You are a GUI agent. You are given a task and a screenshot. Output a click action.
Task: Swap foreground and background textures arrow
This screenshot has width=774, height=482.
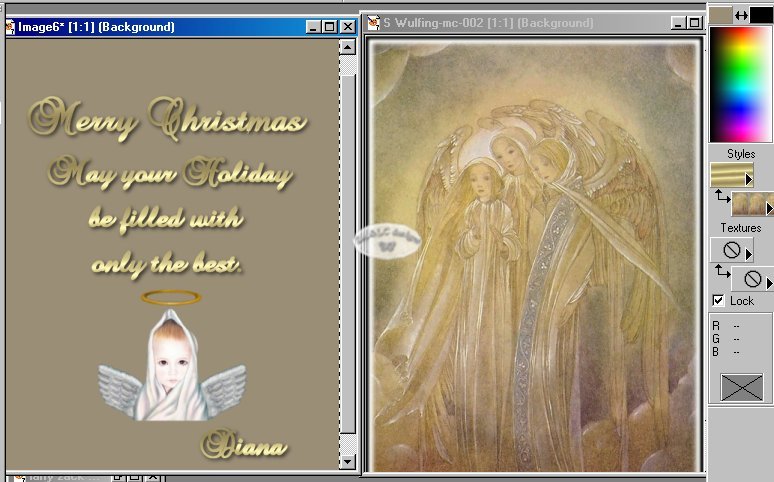[x=722, y=271]
